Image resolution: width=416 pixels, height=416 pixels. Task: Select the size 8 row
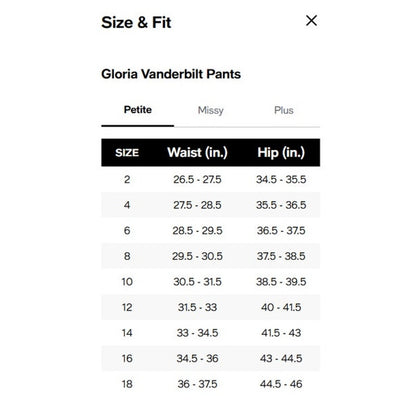[x=211, y=256]
